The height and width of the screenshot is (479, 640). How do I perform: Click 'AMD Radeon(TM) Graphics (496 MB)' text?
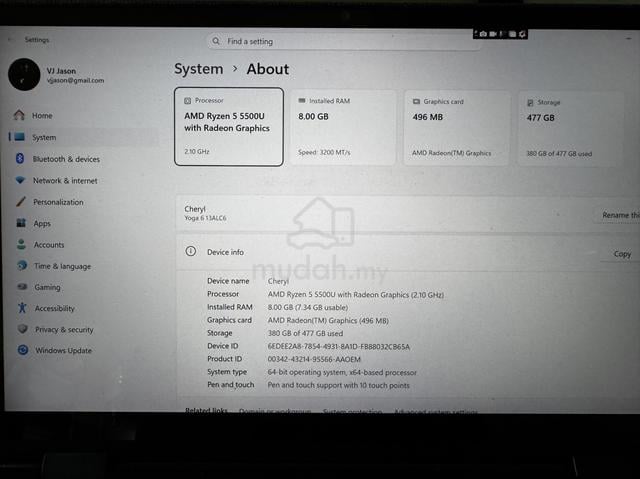click(328, 320)
